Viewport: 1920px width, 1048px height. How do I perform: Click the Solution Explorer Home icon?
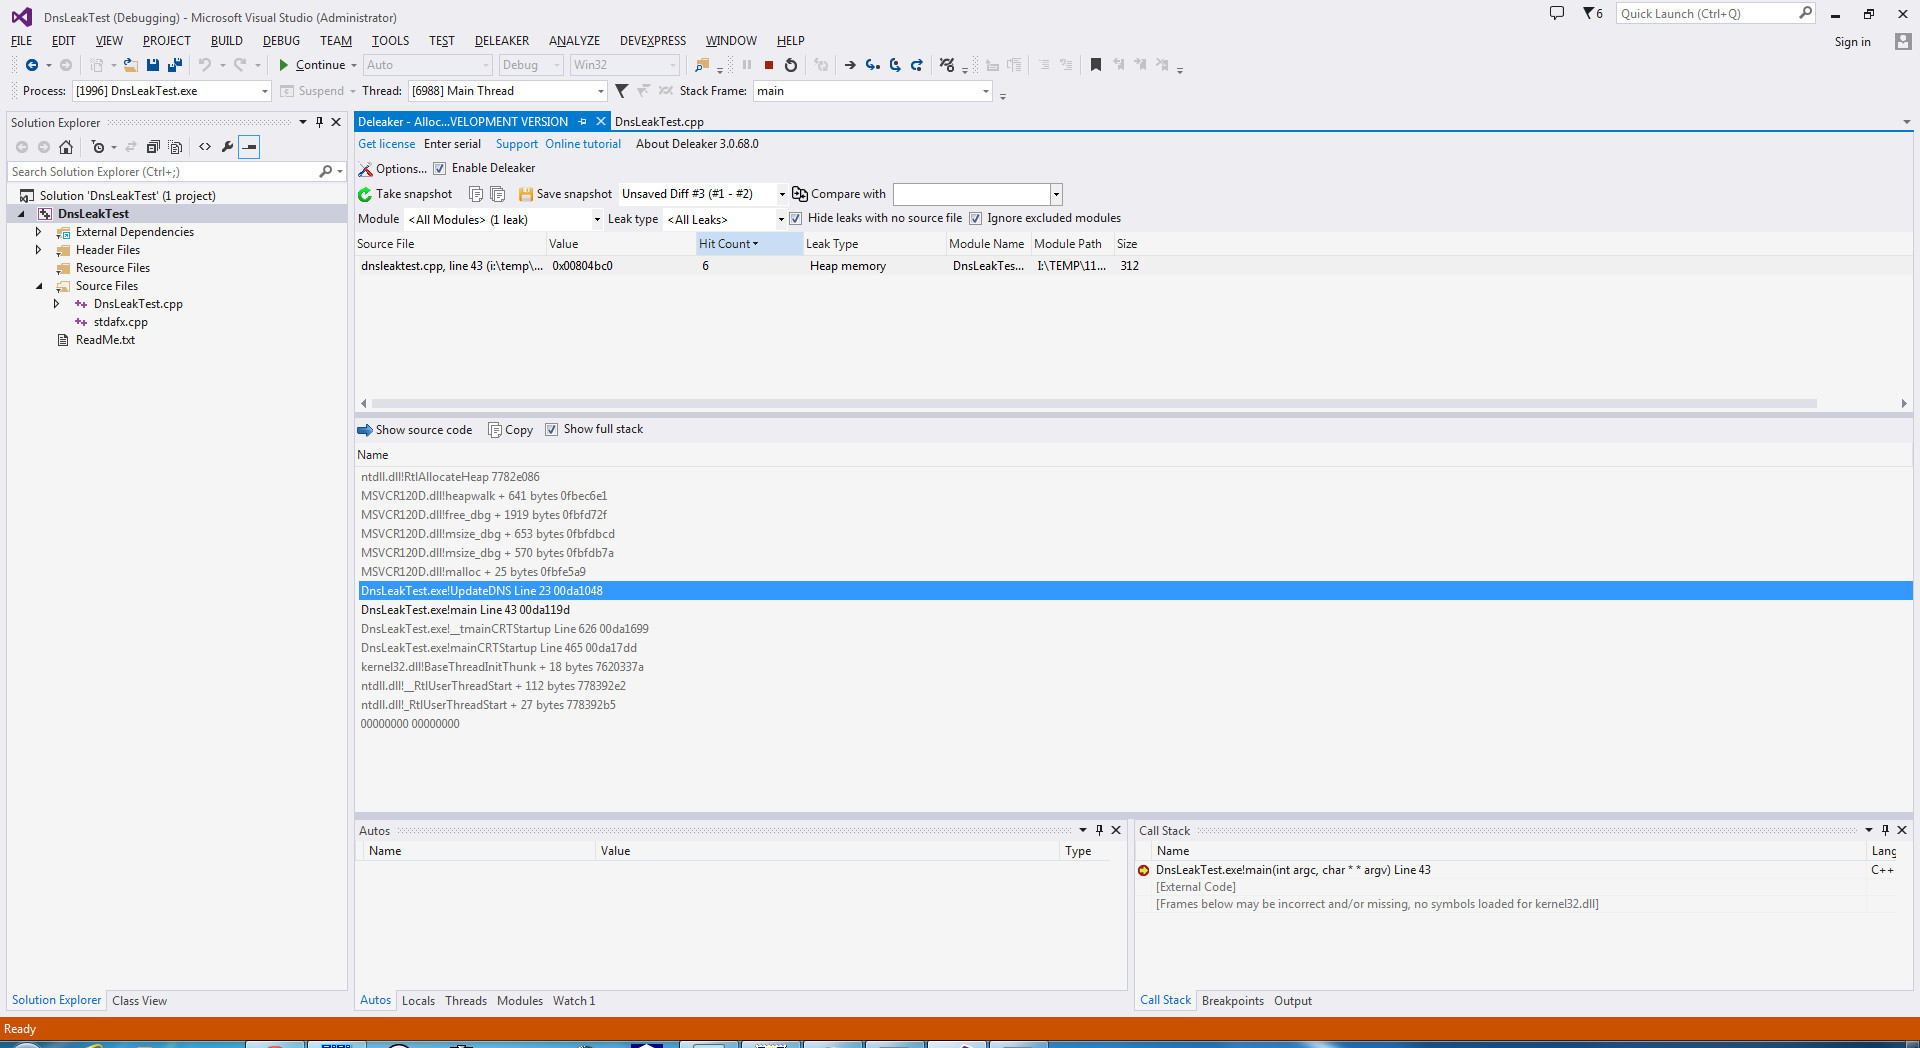tap(66, 147)
